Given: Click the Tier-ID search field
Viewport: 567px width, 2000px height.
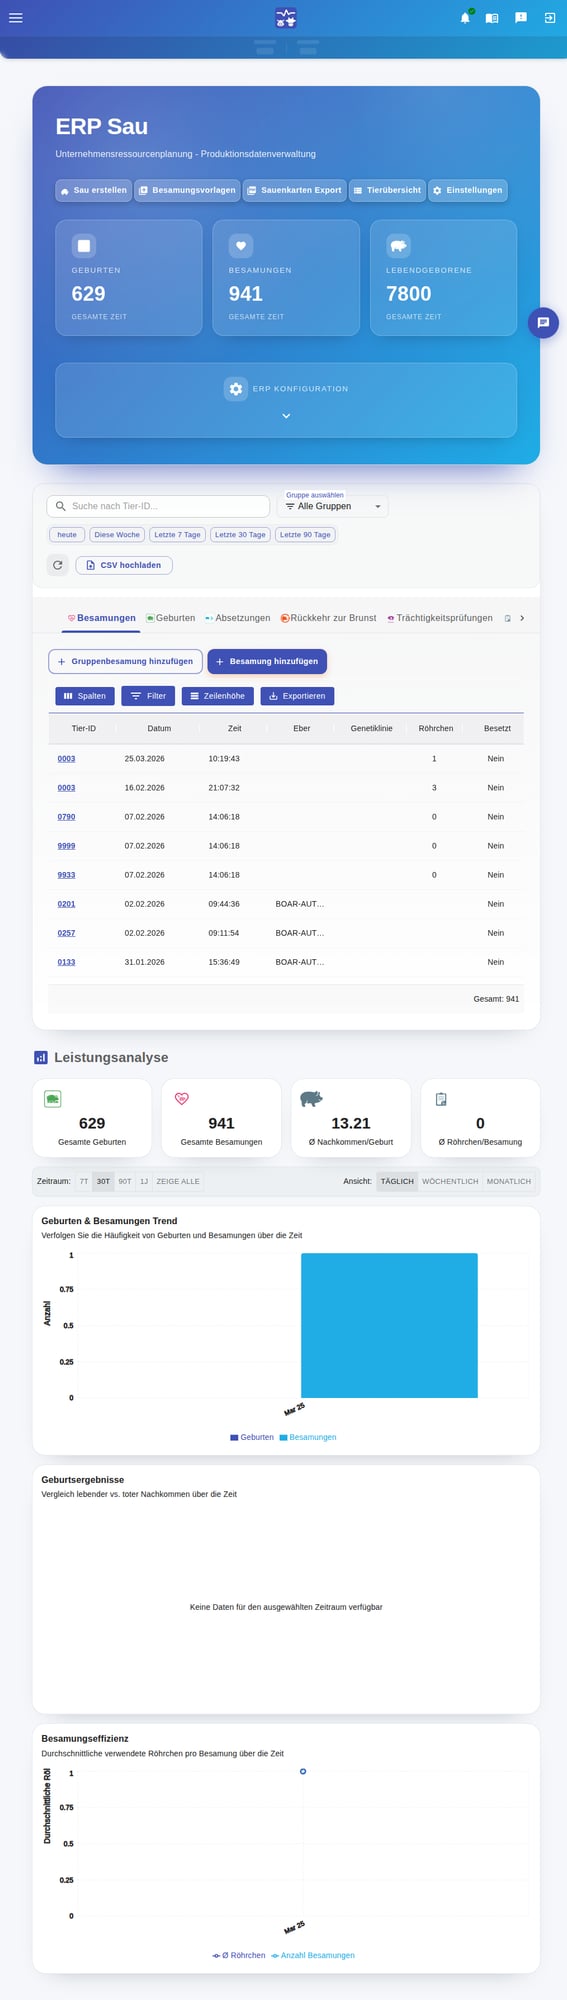Looking at the screenshot, I should (159, 506).
